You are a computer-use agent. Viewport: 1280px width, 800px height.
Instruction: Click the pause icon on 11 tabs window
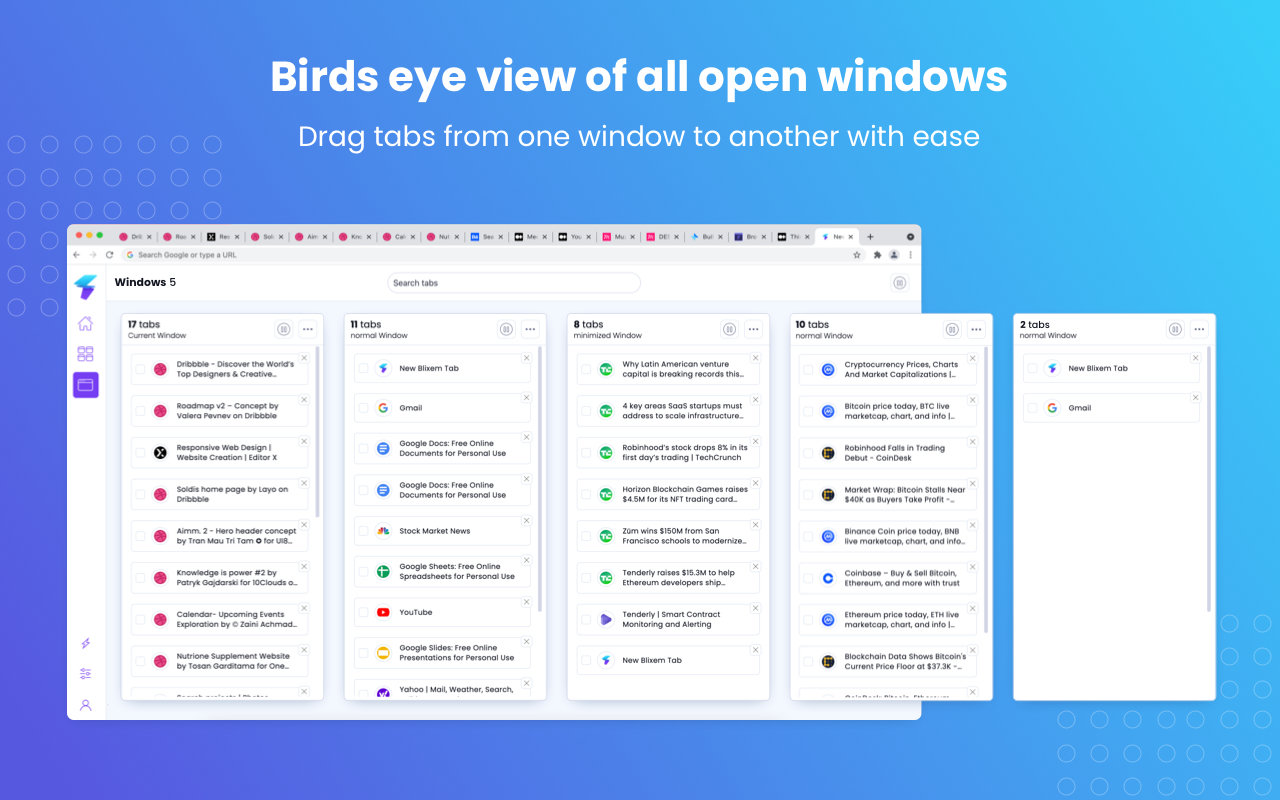click(506, 329)
